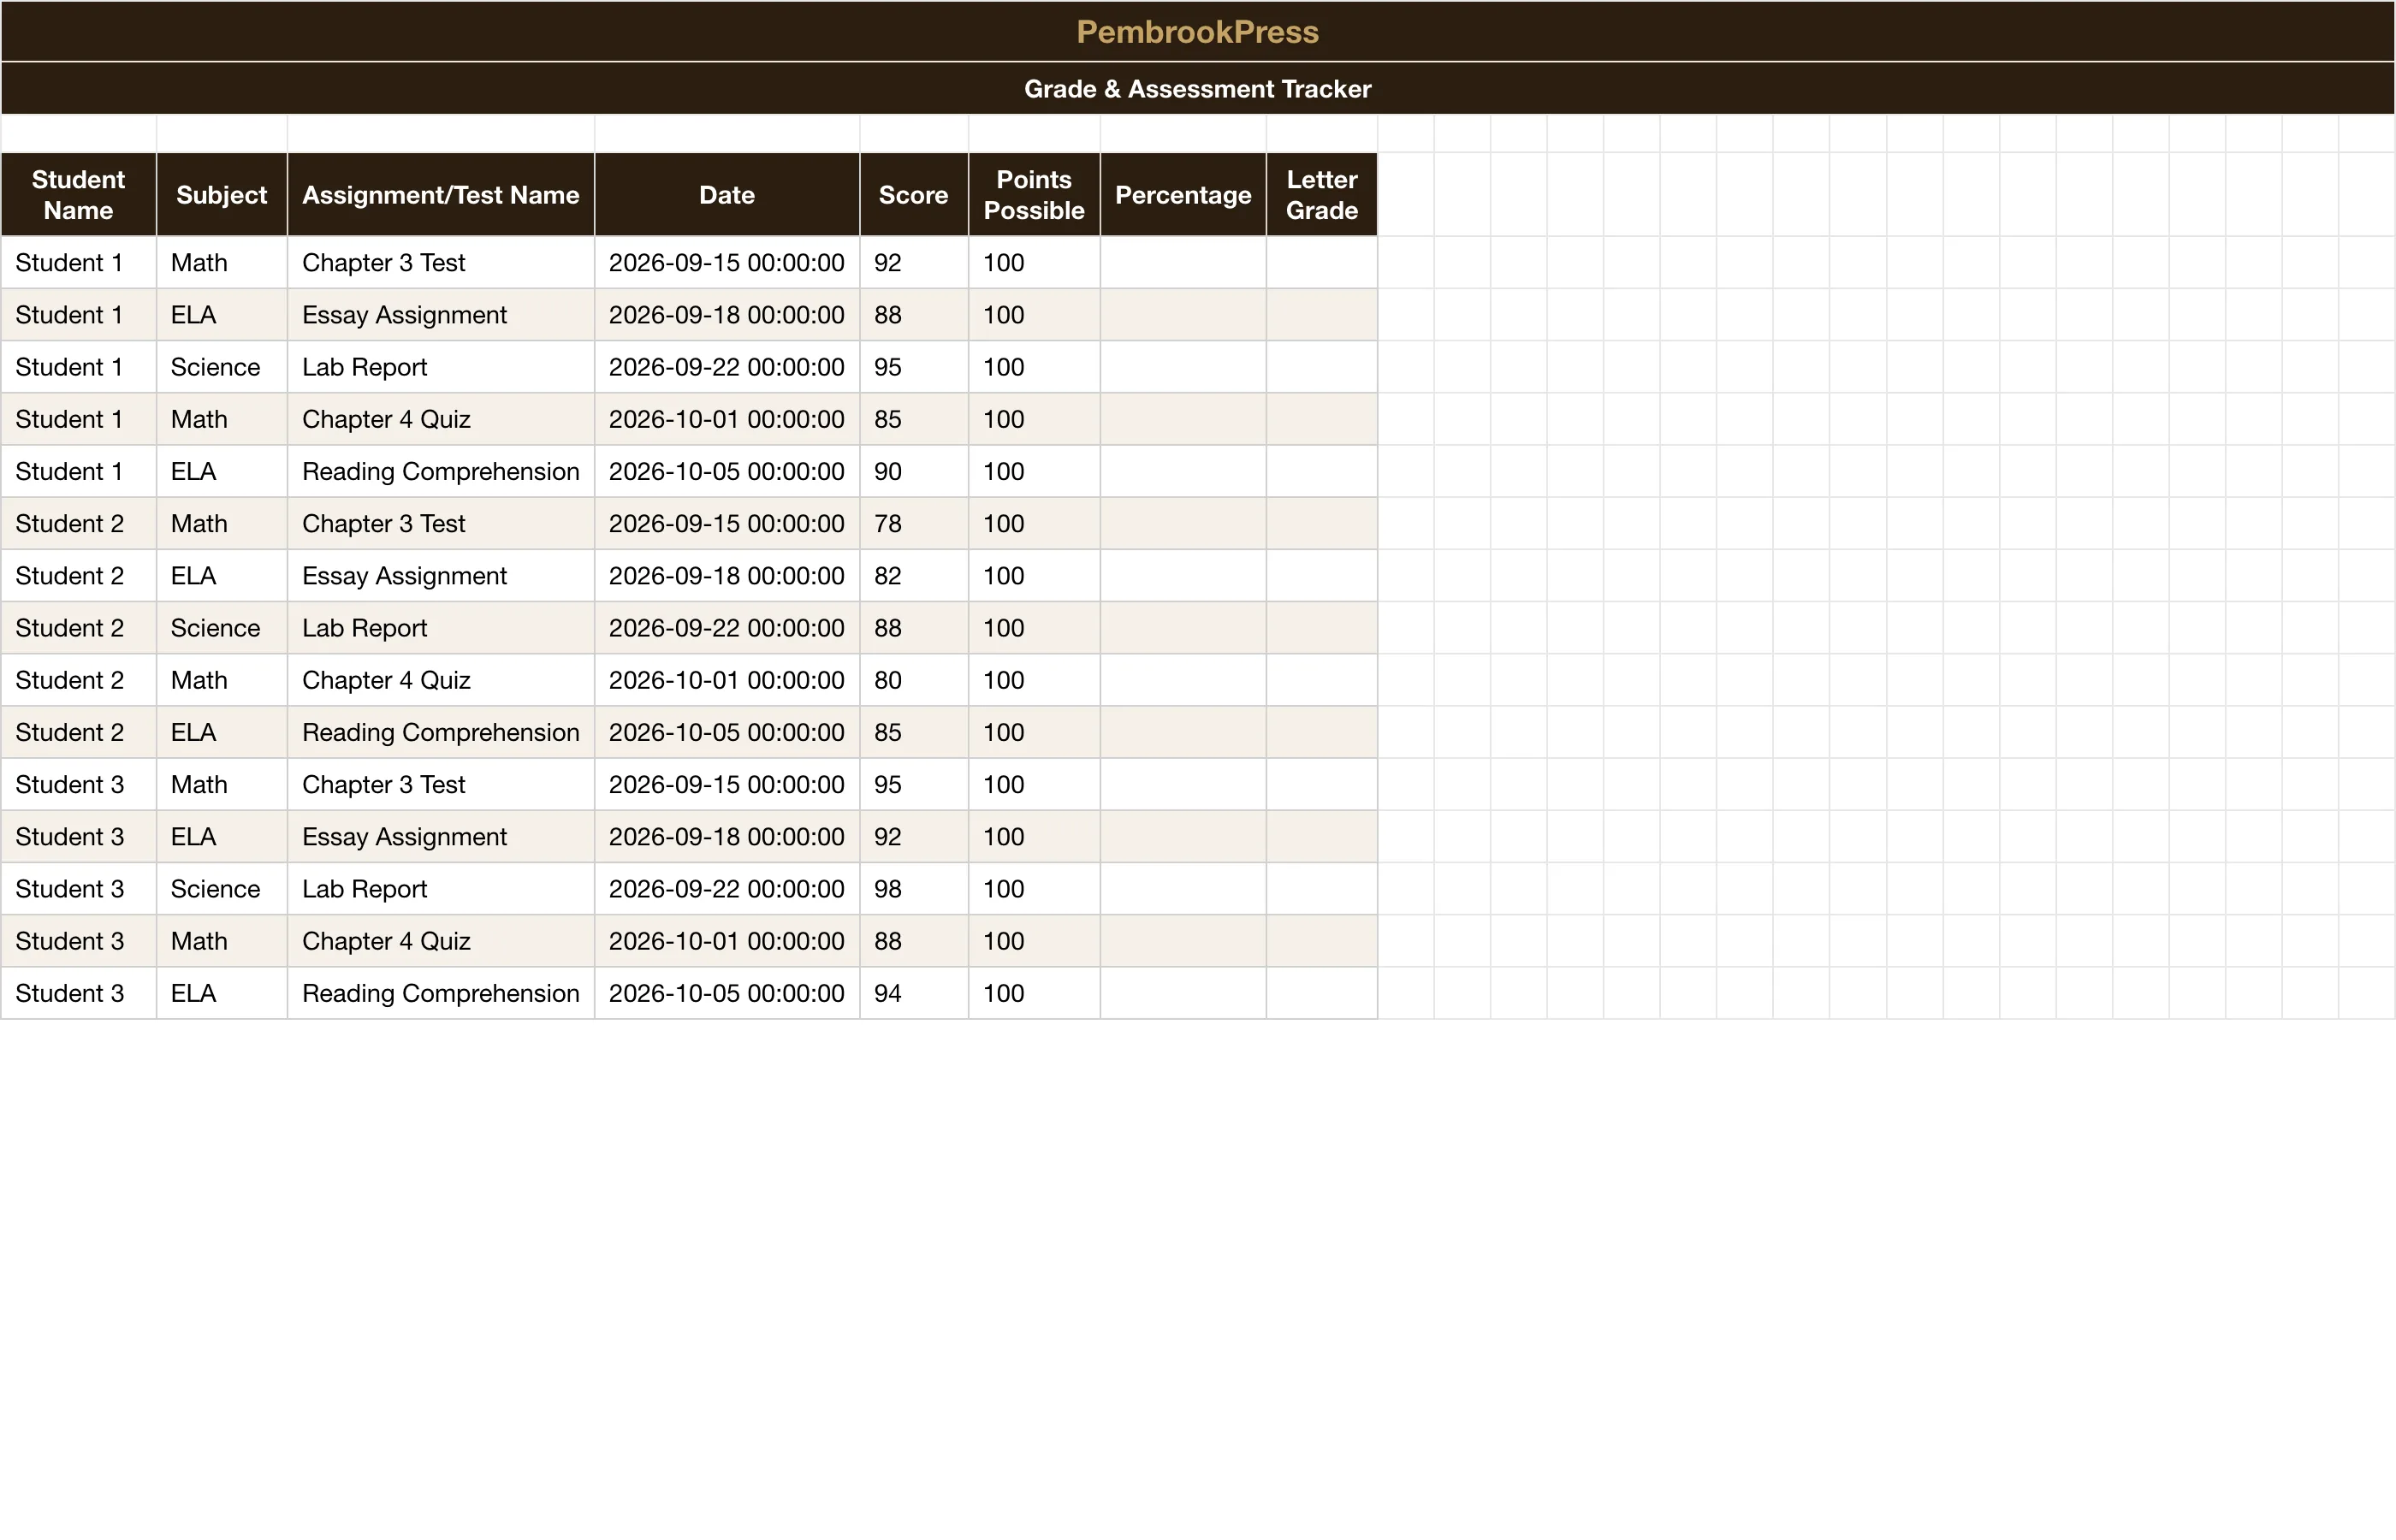Select empty Percentage cell for Student 1 Chapter 3 Test
This screenshot has height=1540, width=2396.
coord(1183,263)
